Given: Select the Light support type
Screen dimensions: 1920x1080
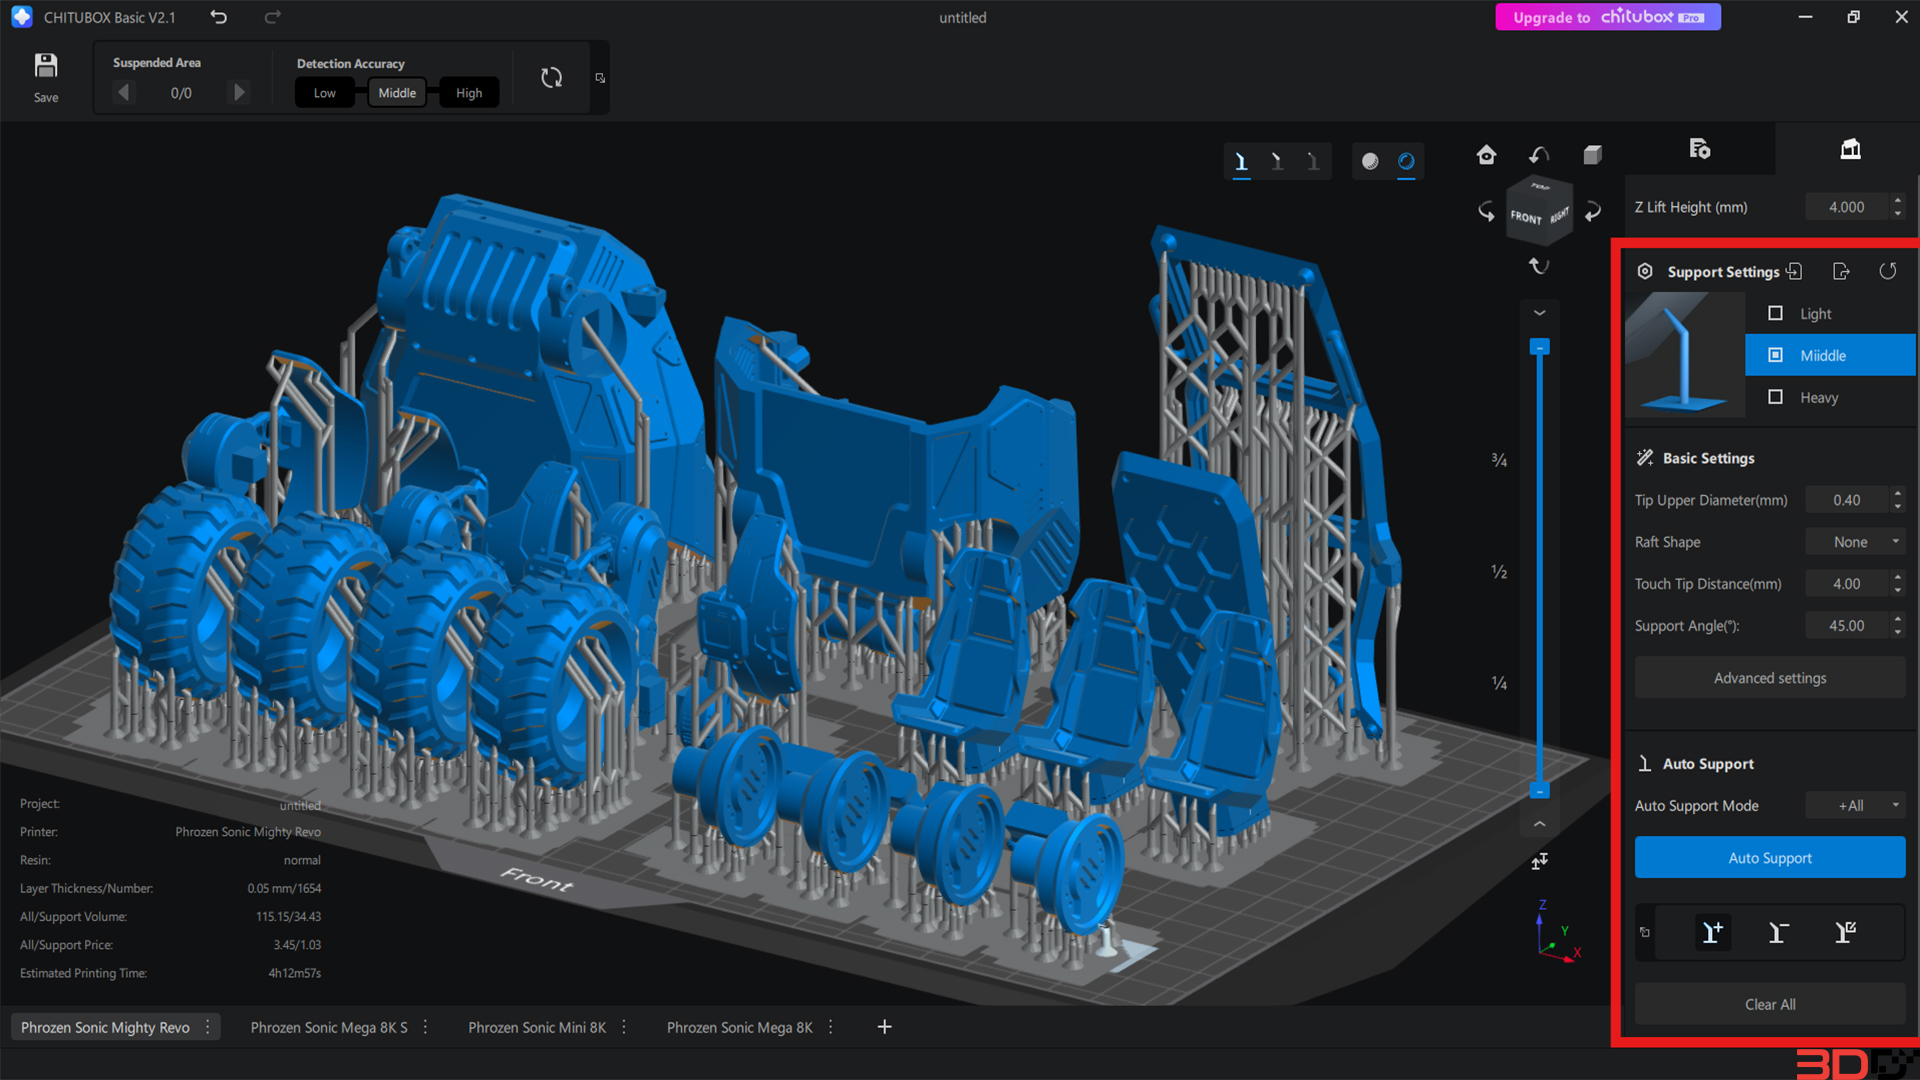Looking at the screenshot, I should tap(1830, 313).
